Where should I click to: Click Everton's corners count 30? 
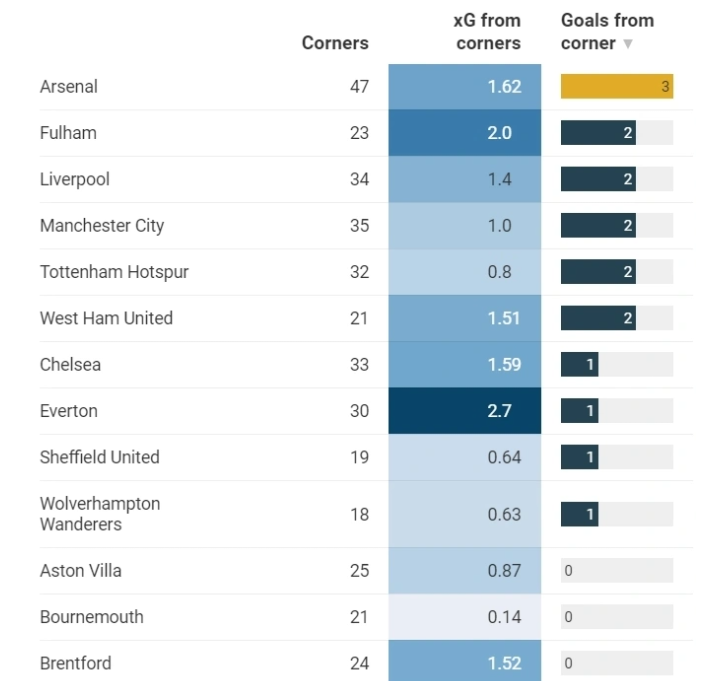click(359, 411)
